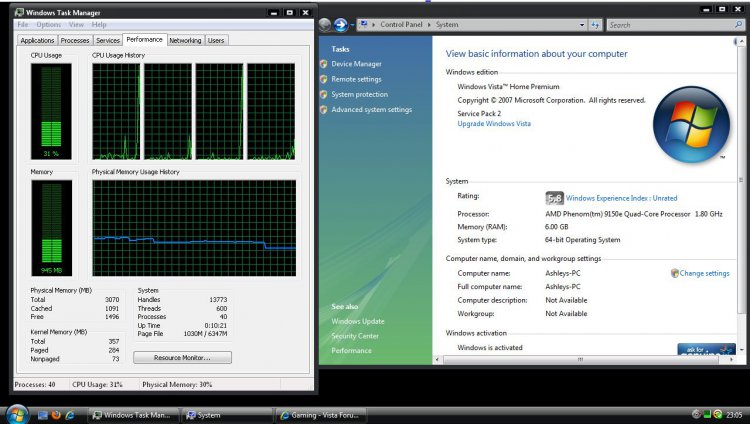
Task: Switch to the Applications tab
Action: point(37,41)
